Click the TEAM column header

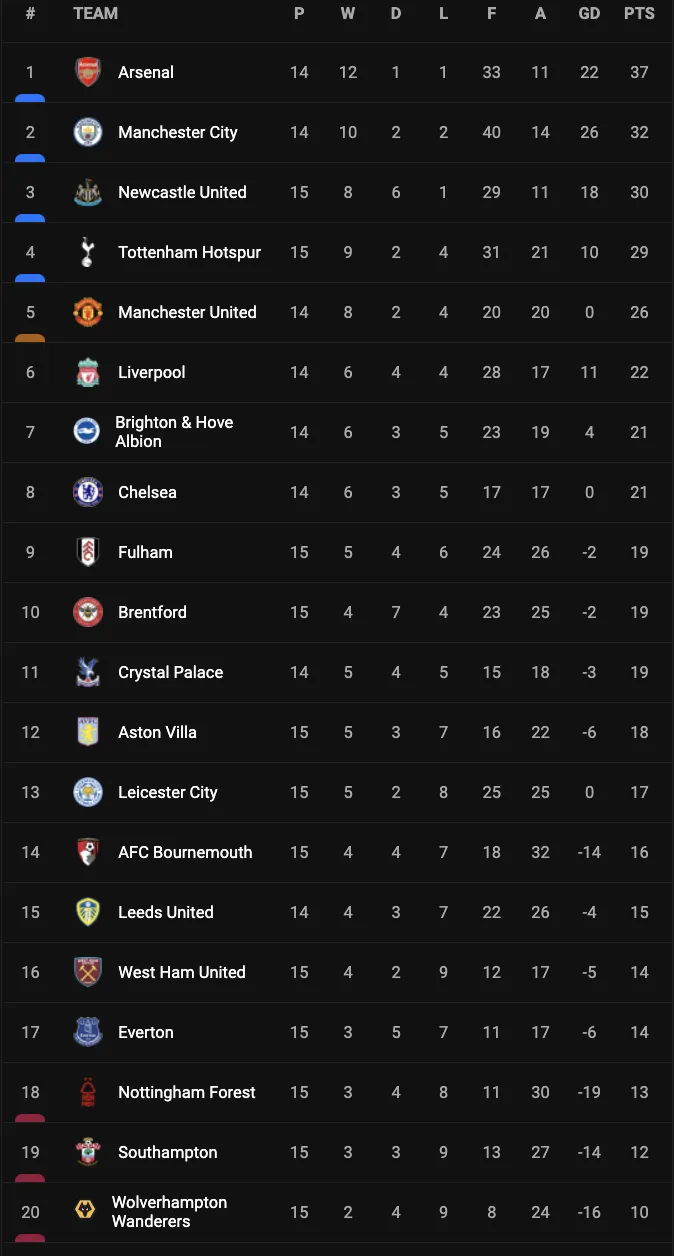click(x=95, y=14)
